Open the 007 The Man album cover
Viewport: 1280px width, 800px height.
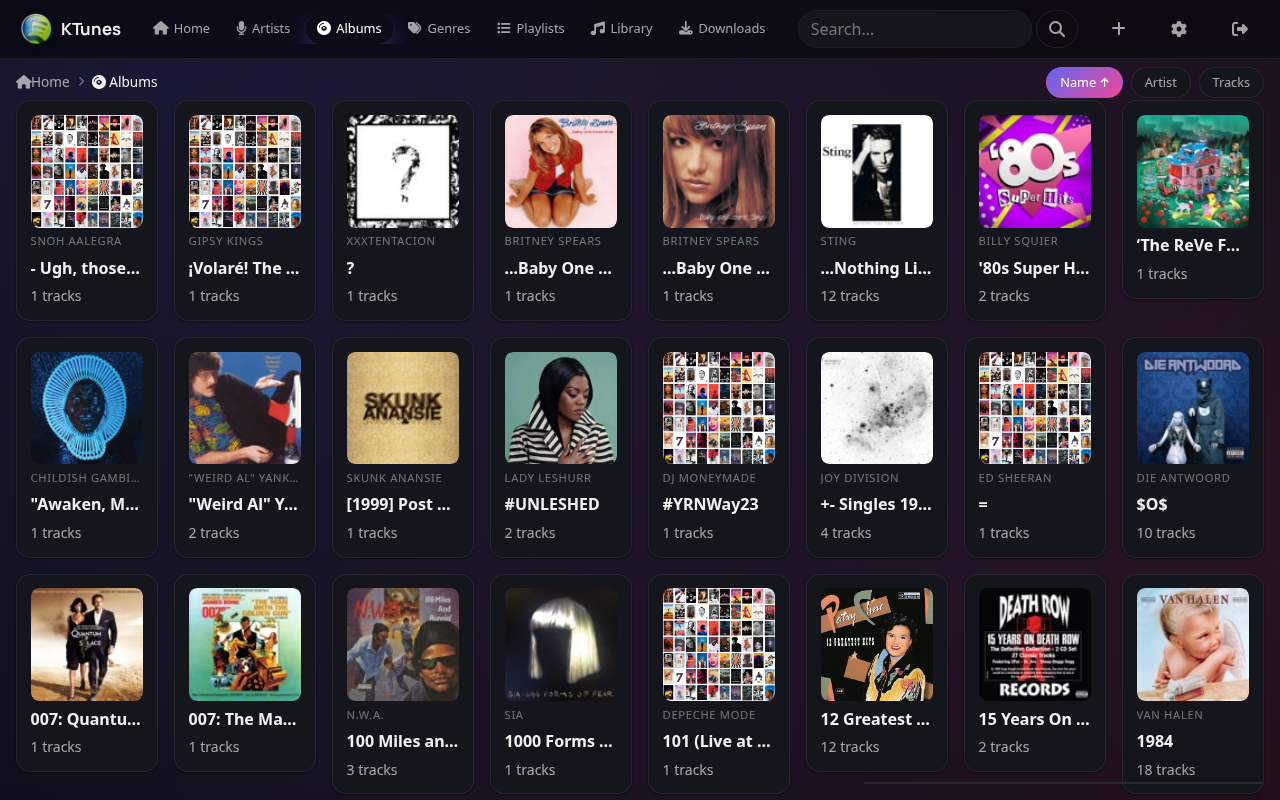(245, 645)
